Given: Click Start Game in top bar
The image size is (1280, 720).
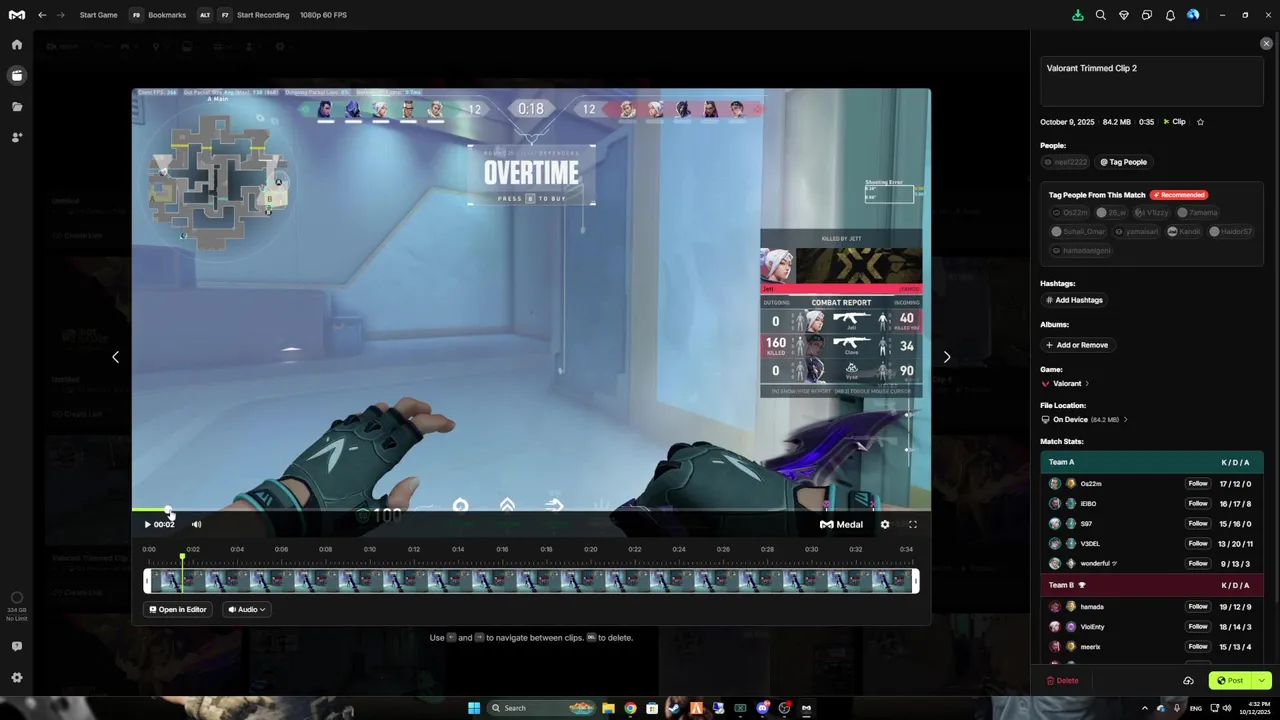Looking at the screenshot, I should click(98, 15).
